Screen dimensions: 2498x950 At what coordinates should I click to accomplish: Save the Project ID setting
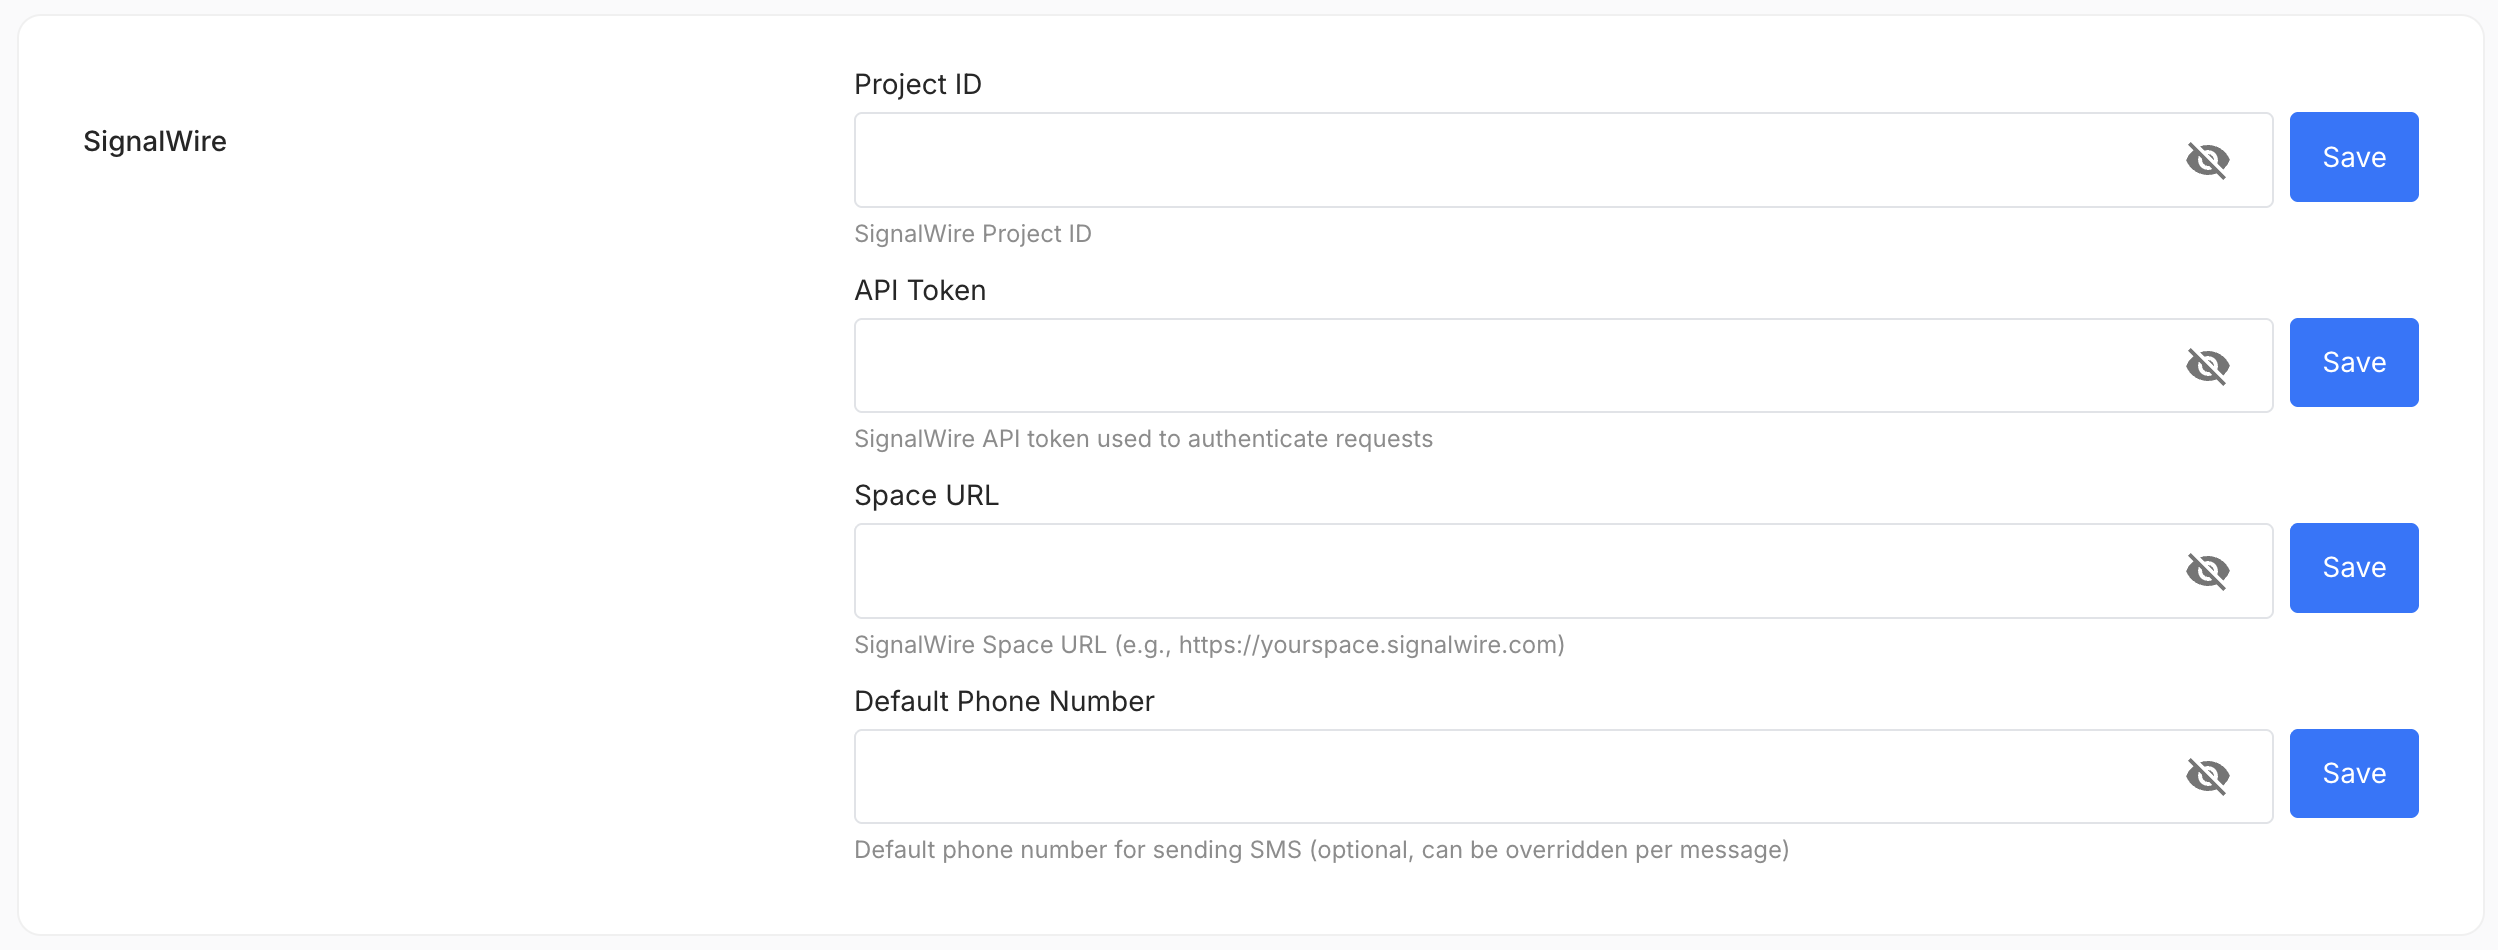2353,157
